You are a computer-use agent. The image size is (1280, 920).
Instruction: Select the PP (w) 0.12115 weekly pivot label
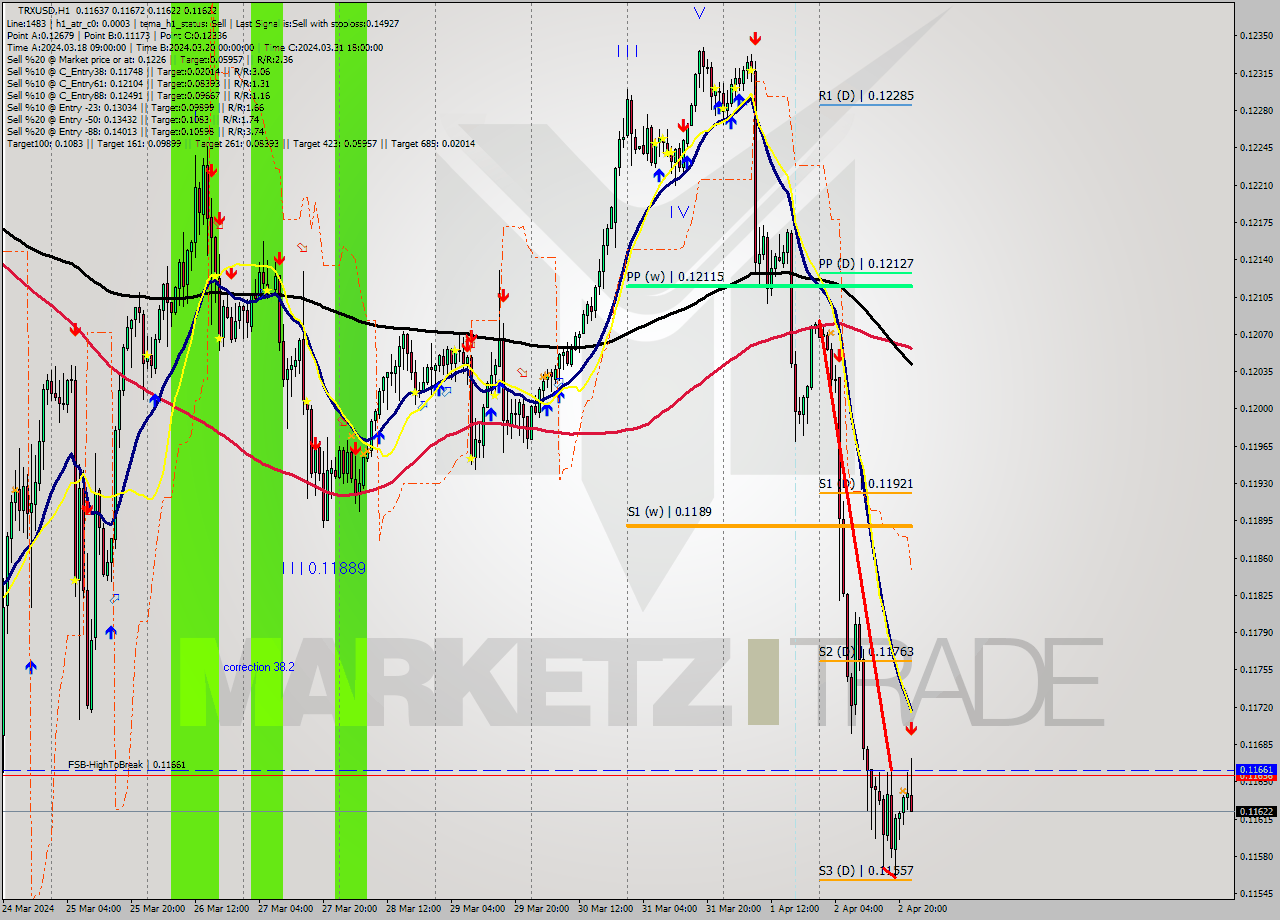coord(675,276)
